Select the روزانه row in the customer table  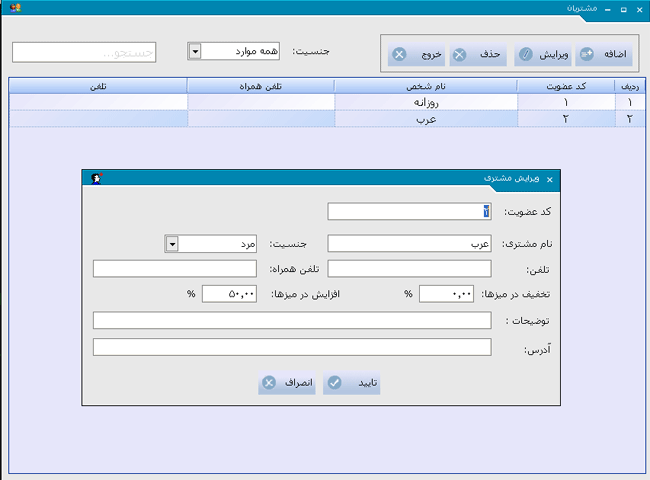(x=327, y=102)
